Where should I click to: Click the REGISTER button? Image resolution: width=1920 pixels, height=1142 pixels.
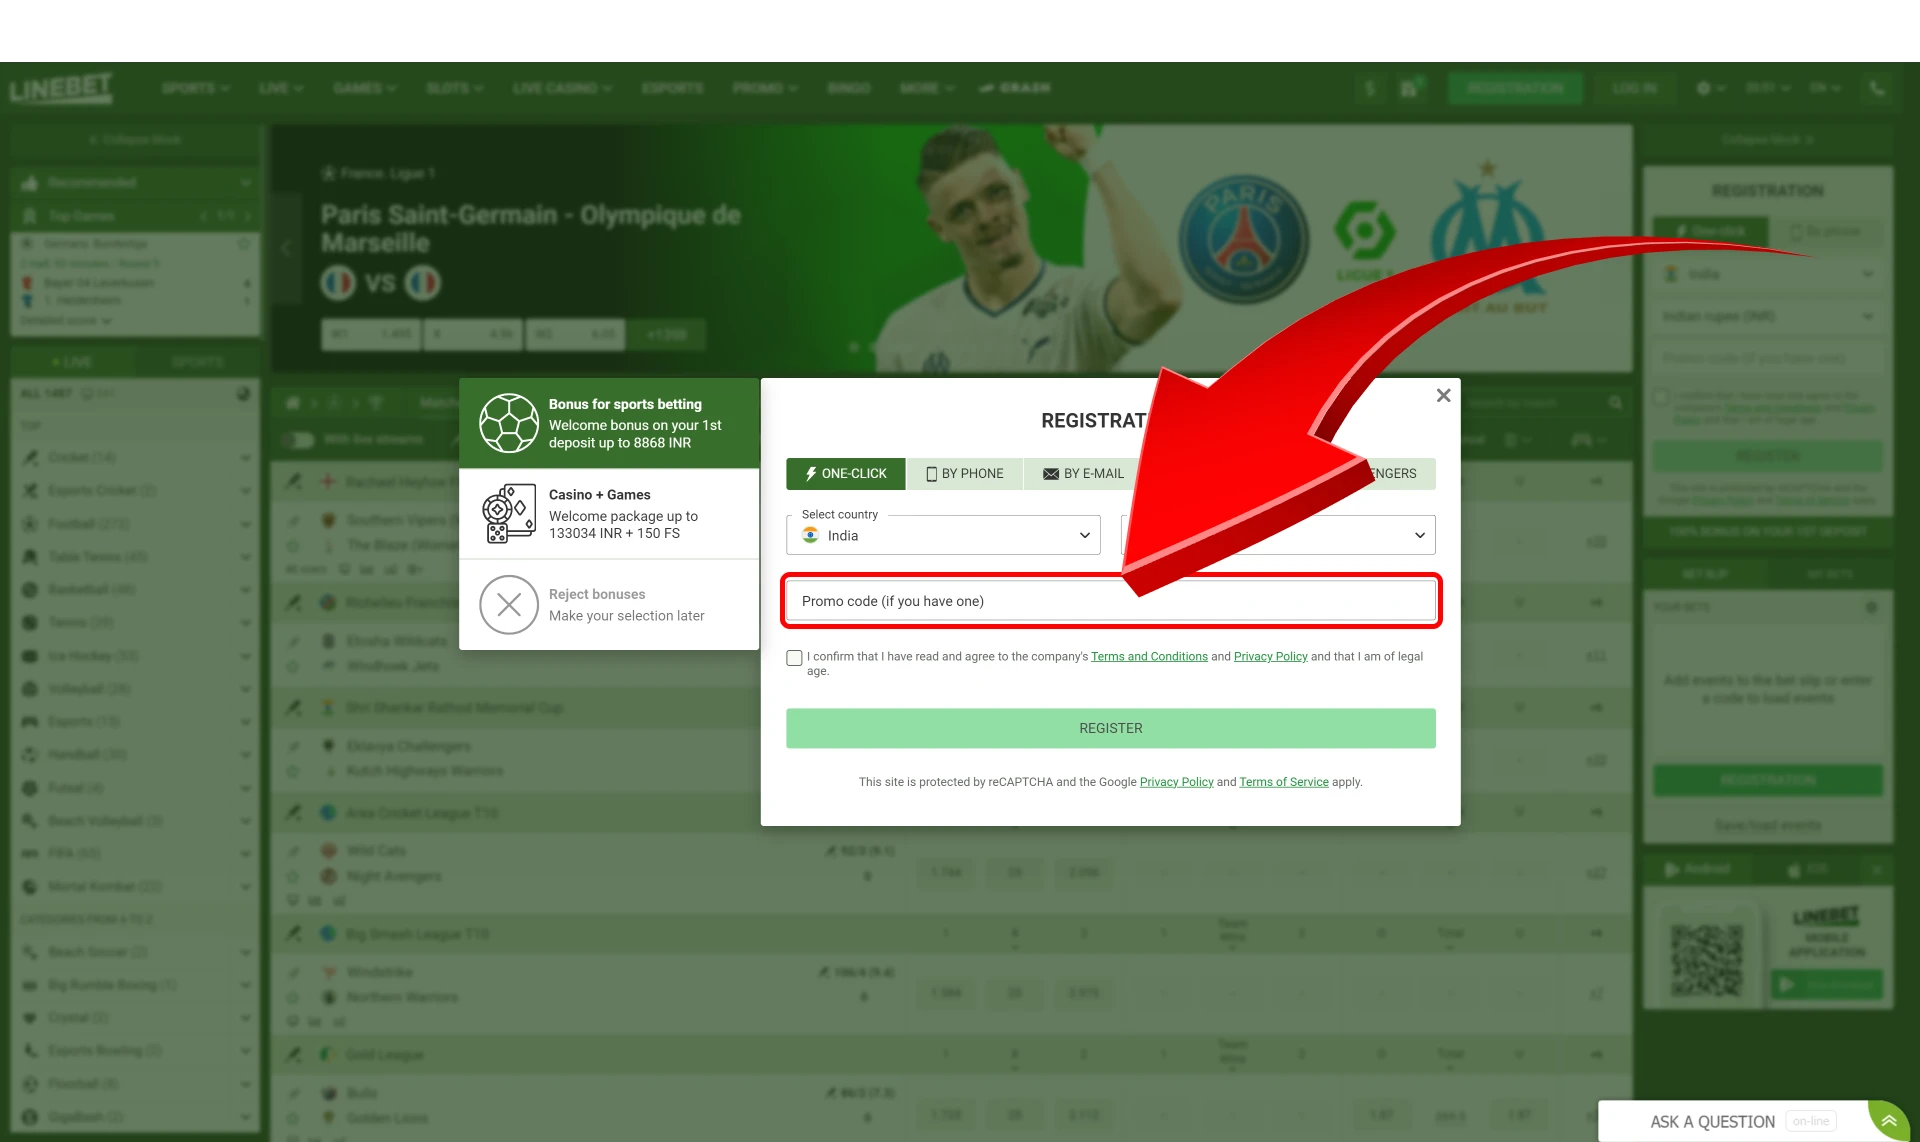1110,727
